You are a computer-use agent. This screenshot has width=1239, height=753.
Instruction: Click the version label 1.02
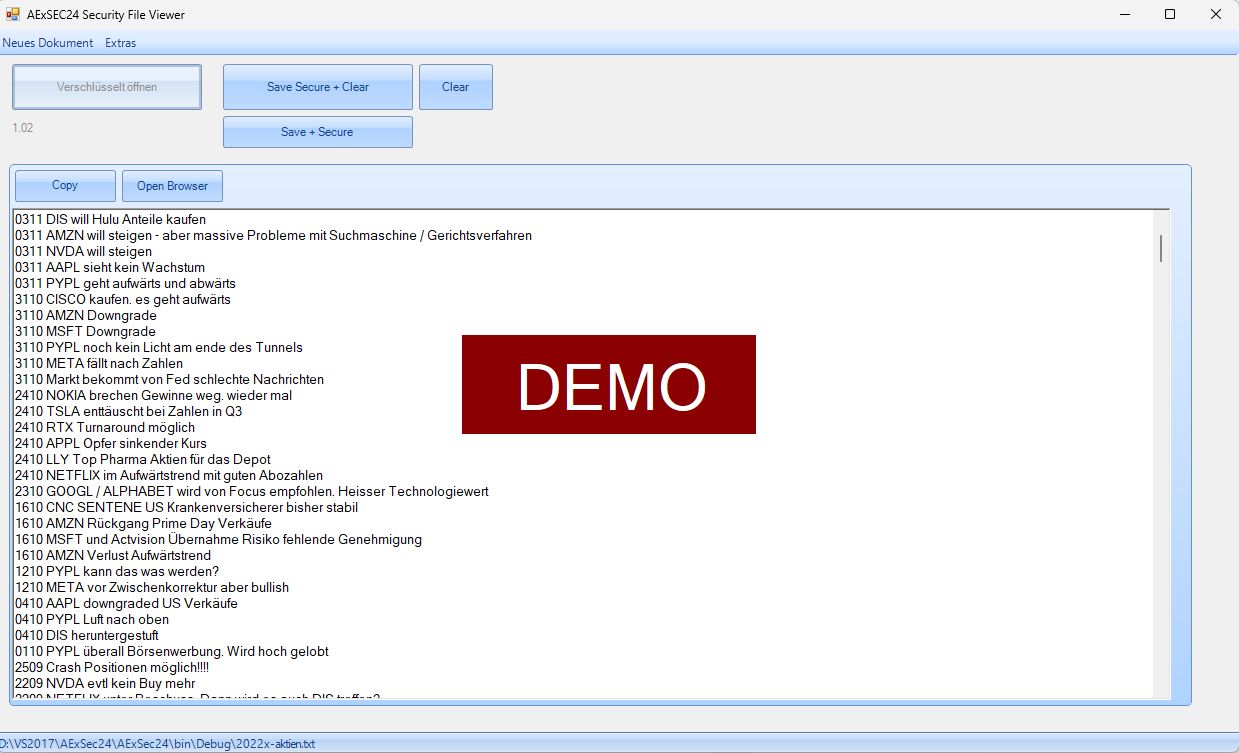(23, 128)
